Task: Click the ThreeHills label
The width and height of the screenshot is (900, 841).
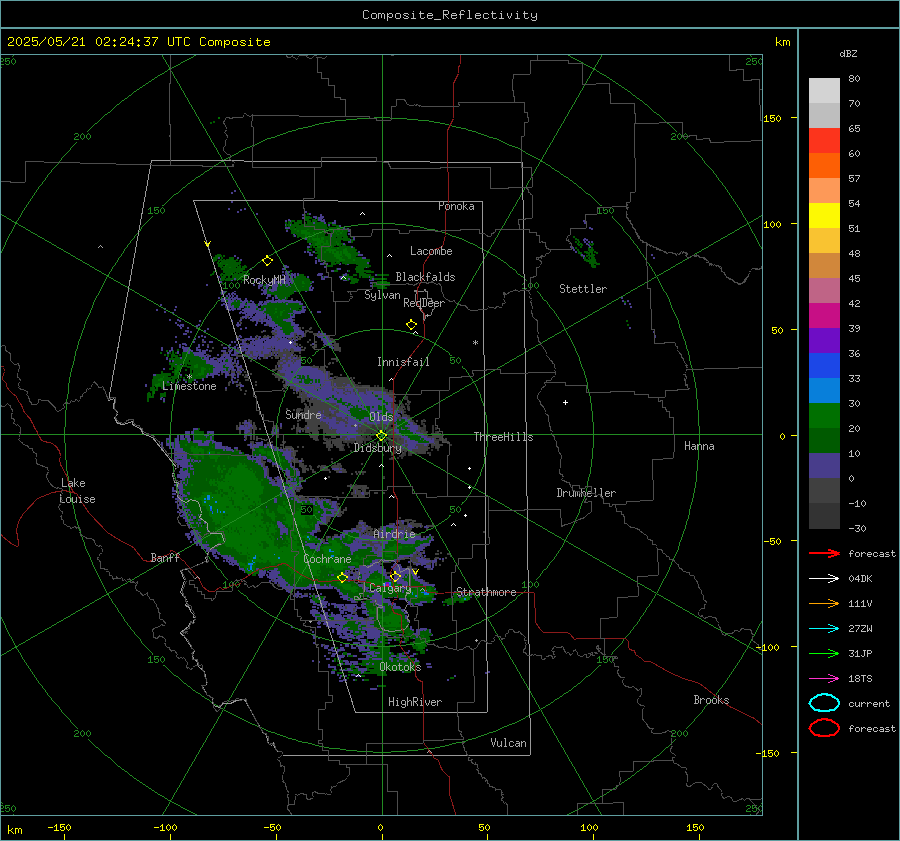Action: pyautogui.click(x=503, y=437)
